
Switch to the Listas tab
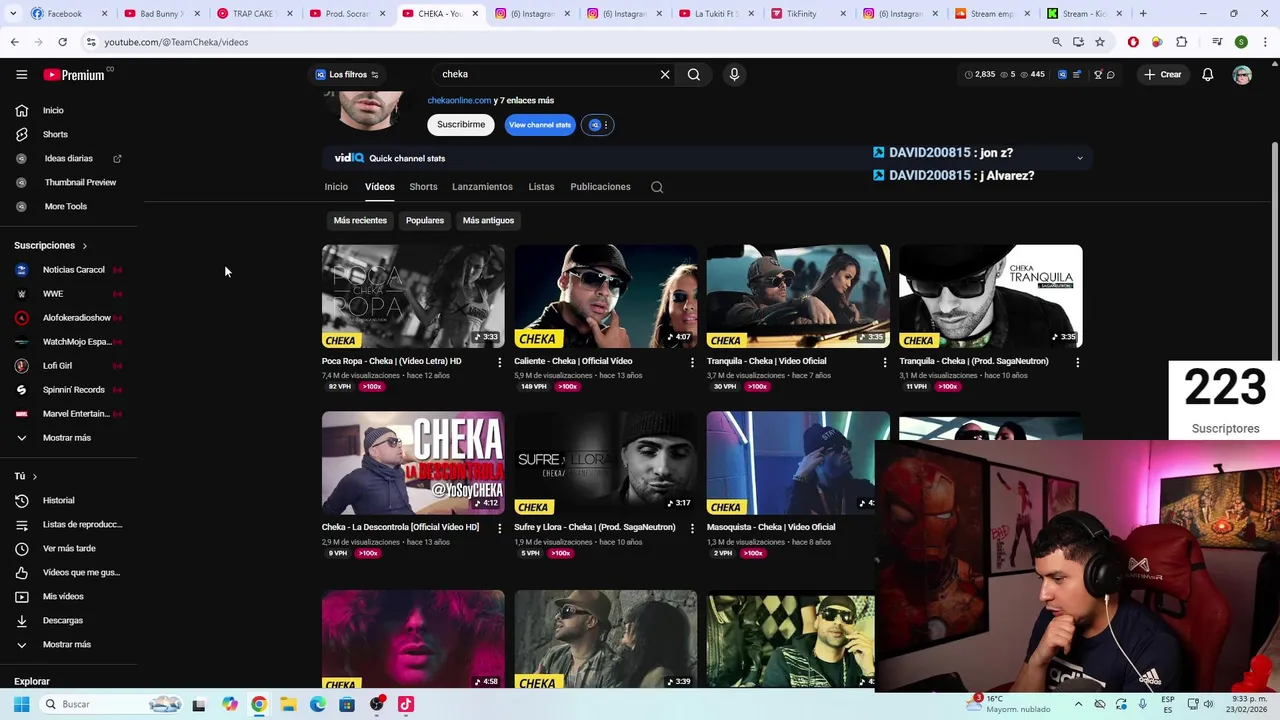tap(541, 187)
